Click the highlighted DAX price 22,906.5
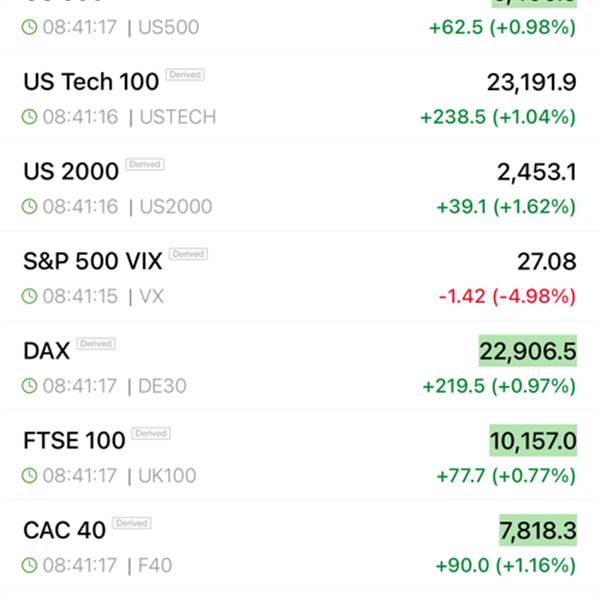The width and height of the screenshot is (600, 600). (528, 352)
